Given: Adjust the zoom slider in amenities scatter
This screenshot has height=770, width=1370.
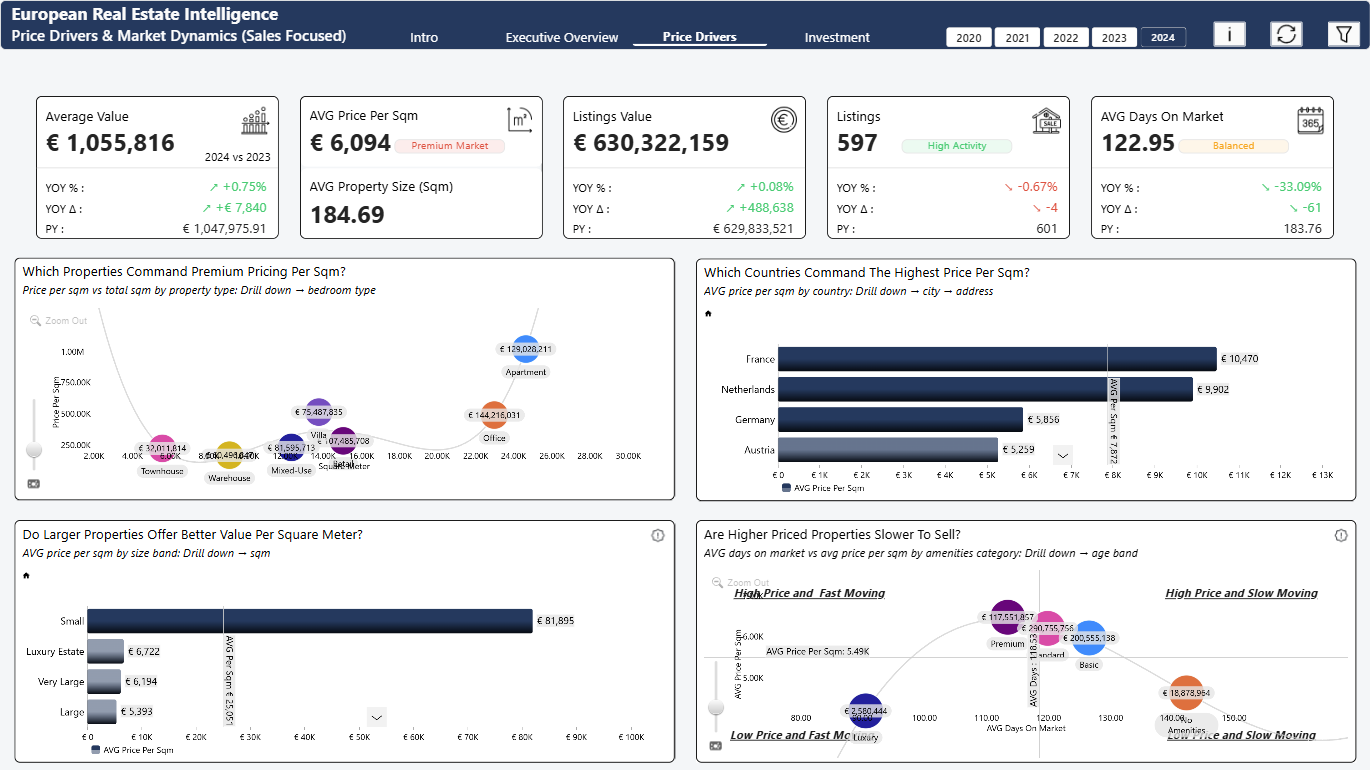Looking at the screenshot, I should 715,708.
